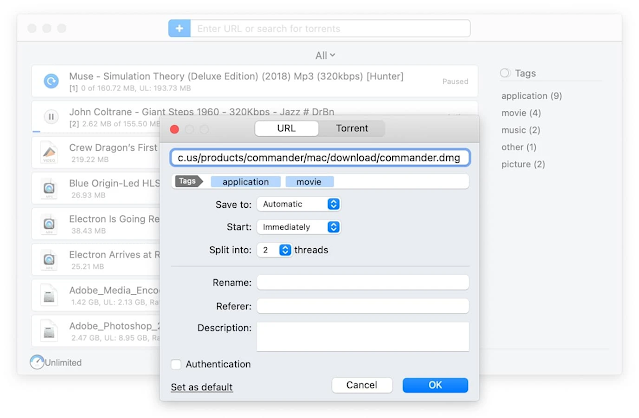Open the Save to Automatic dropdown
This screenshot has width=639, height=418.
299,204
